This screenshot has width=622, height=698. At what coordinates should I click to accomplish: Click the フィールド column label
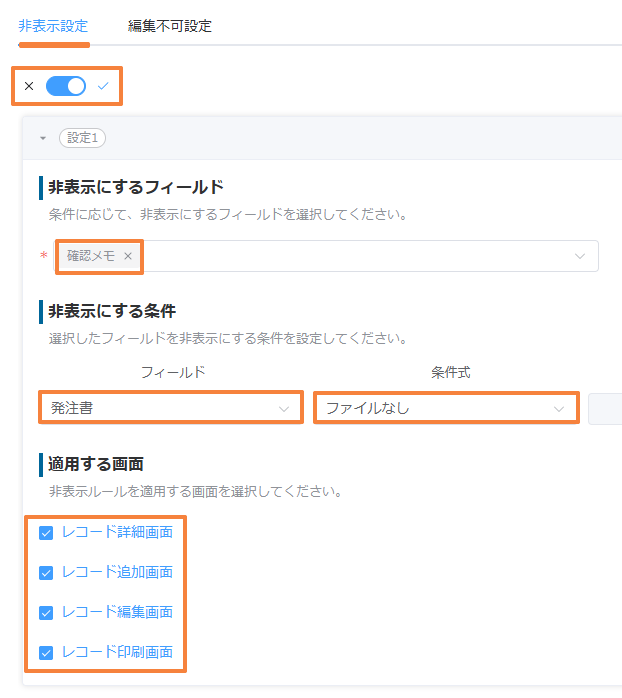pyautogui.click(x=173, y=372)
